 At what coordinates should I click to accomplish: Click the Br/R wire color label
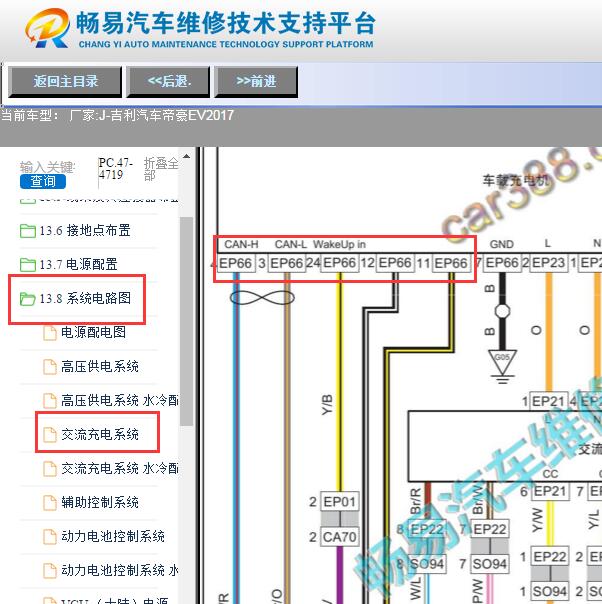(x=416, y=500)
